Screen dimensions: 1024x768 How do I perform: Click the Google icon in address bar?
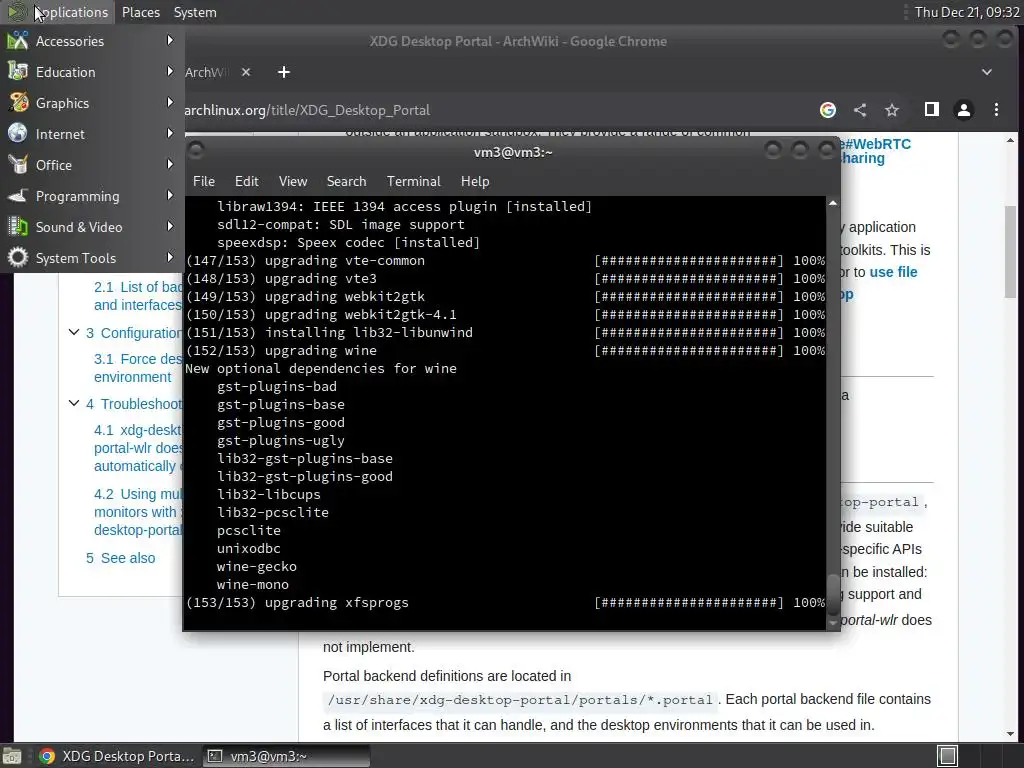[x=827, y=110]
